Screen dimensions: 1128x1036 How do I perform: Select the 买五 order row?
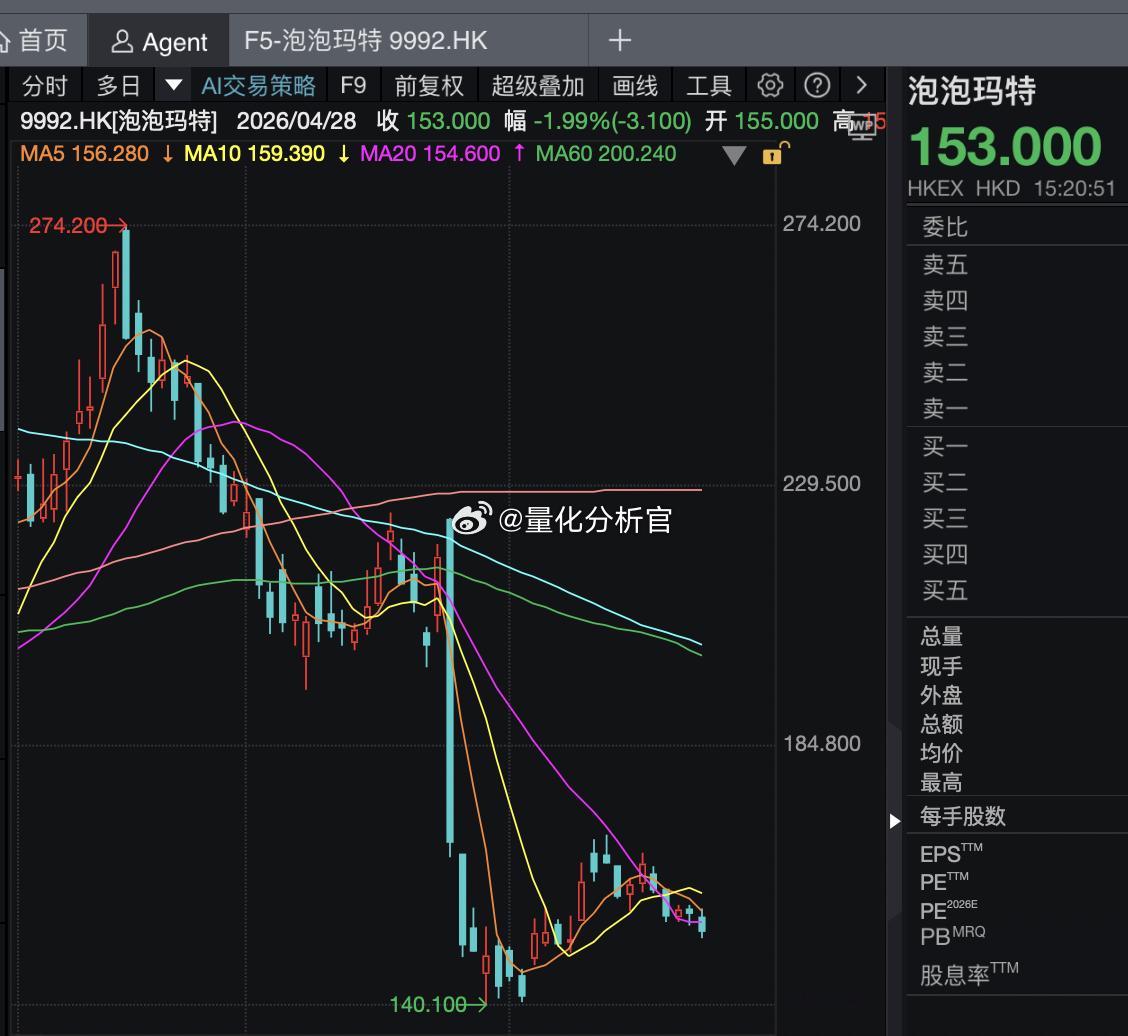click(x=1017, y=591)
